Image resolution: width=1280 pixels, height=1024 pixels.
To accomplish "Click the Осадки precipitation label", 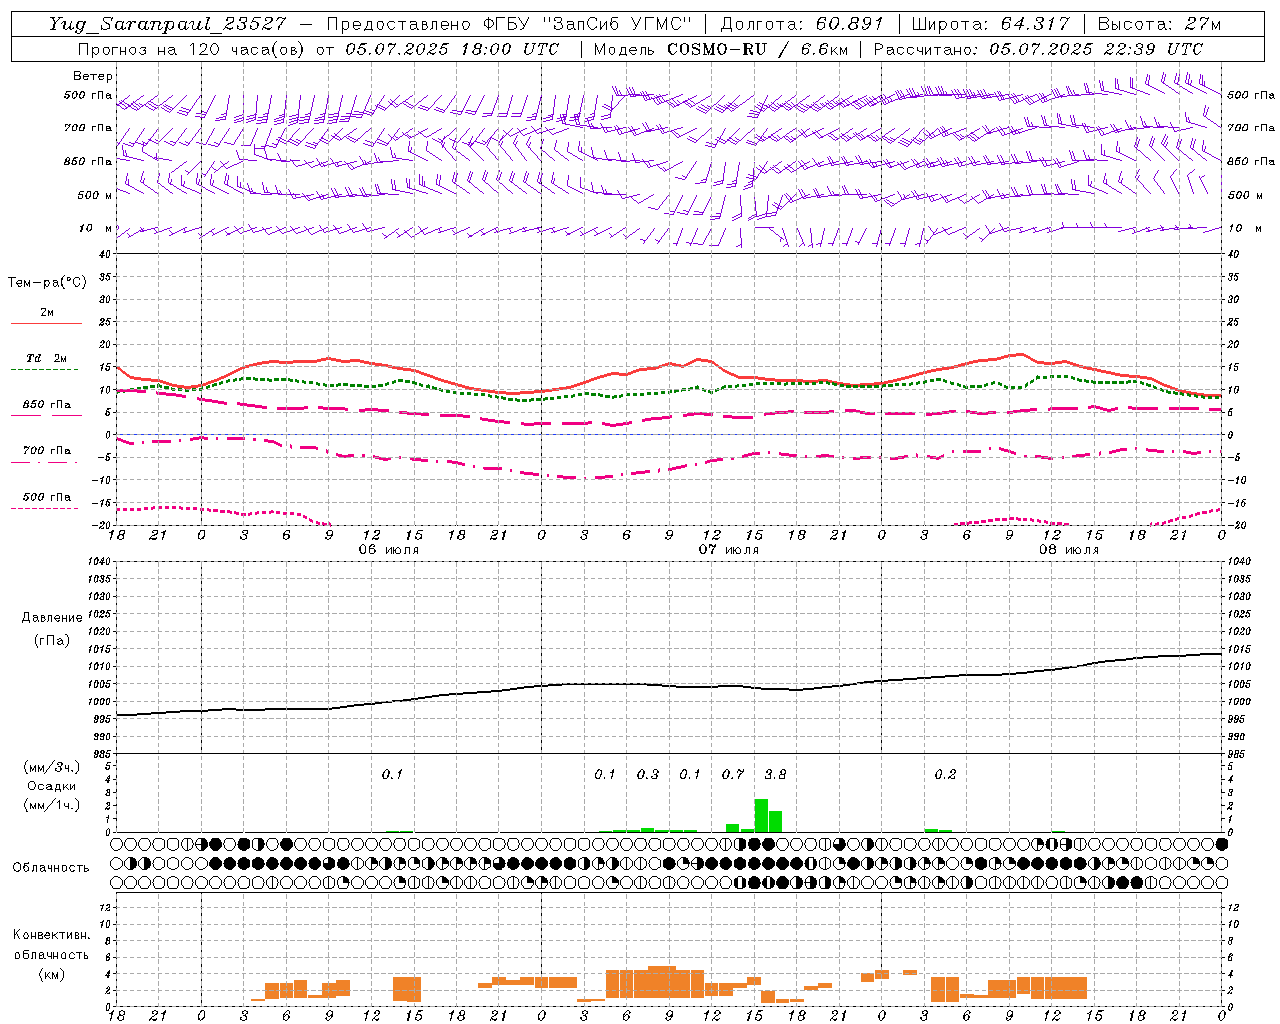I will click(52, 786).
